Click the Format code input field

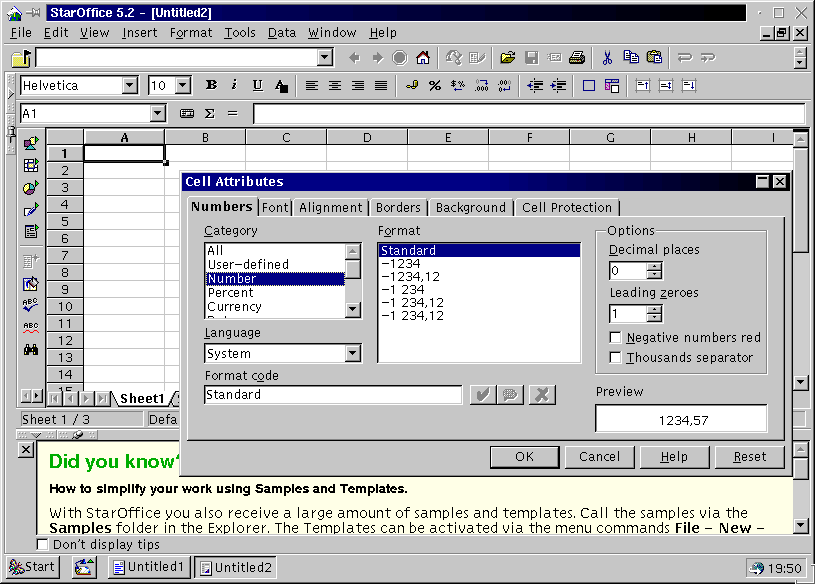click(x=333, y=395)
